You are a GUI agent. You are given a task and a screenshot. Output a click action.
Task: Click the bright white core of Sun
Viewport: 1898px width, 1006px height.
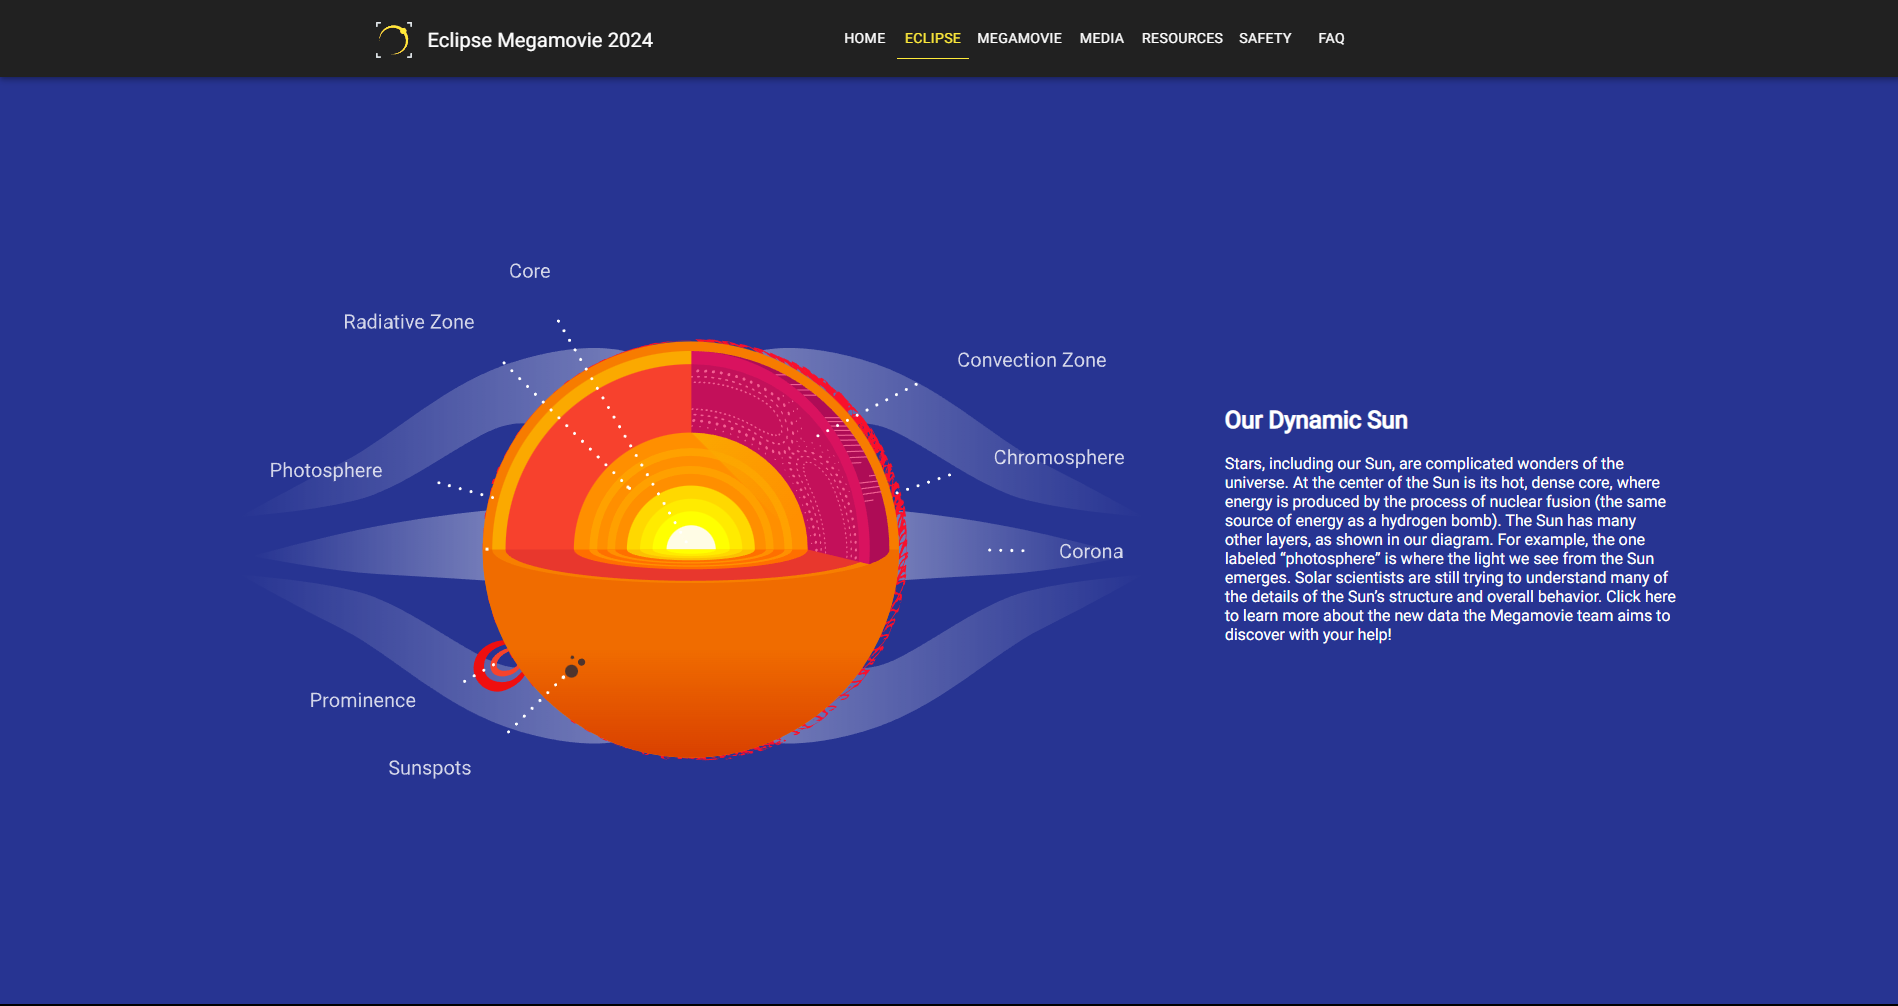[x=690, y=540]
